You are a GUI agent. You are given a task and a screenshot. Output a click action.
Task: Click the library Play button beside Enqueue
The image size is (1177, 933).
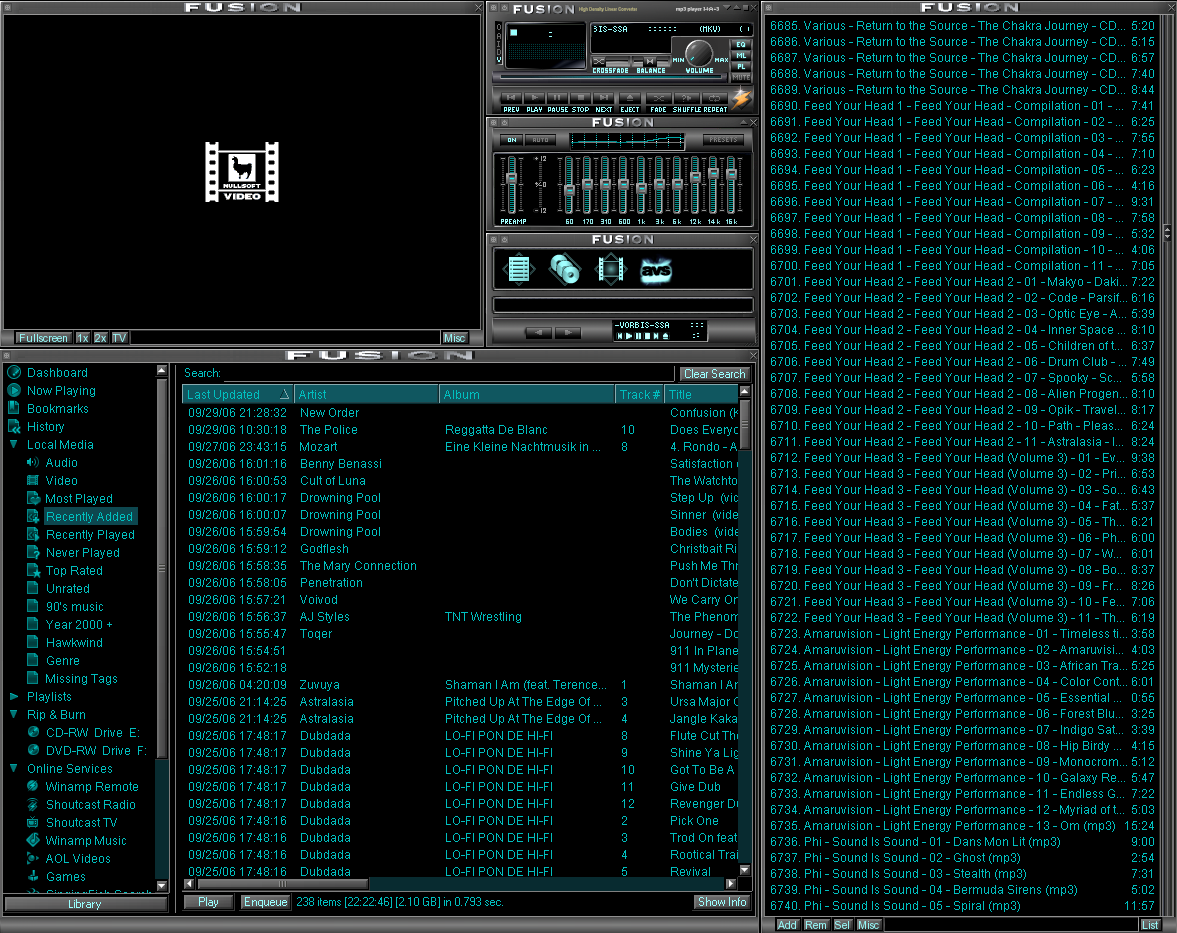point(209,902)
